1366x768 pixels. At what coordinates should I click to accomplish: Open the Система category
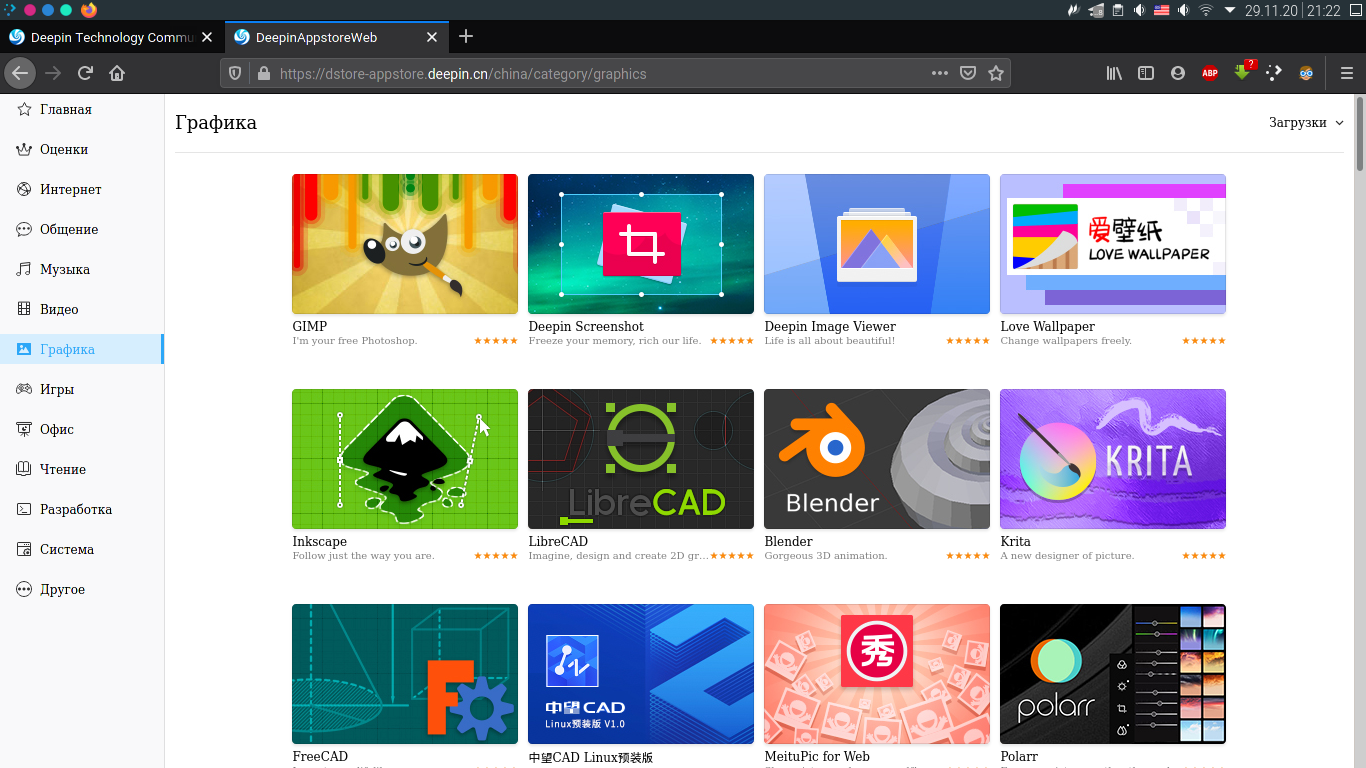coord(81,549)
